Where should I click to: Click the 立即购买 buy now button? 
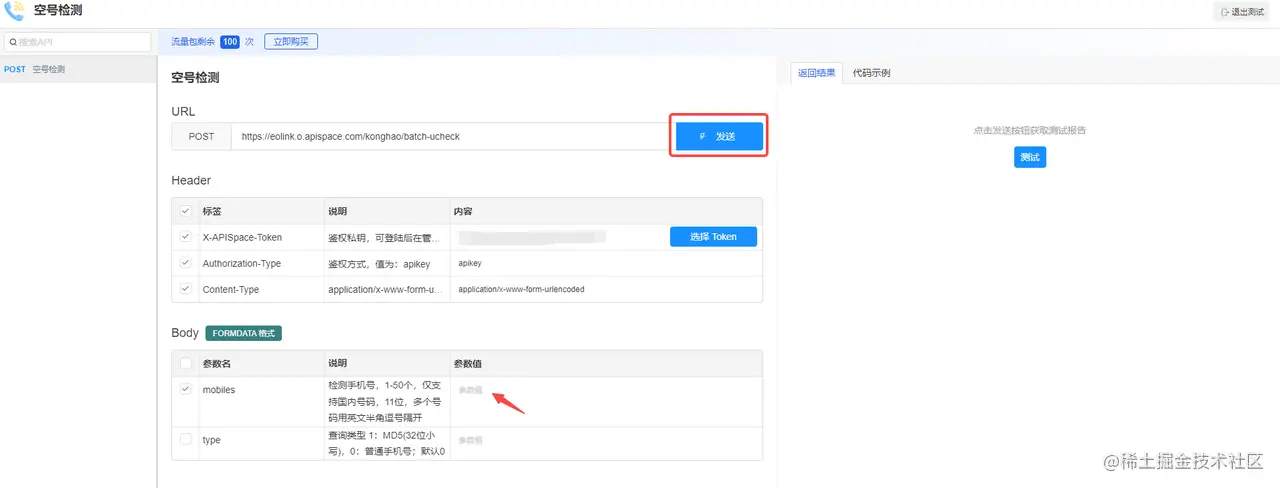[x=291, y=42]
